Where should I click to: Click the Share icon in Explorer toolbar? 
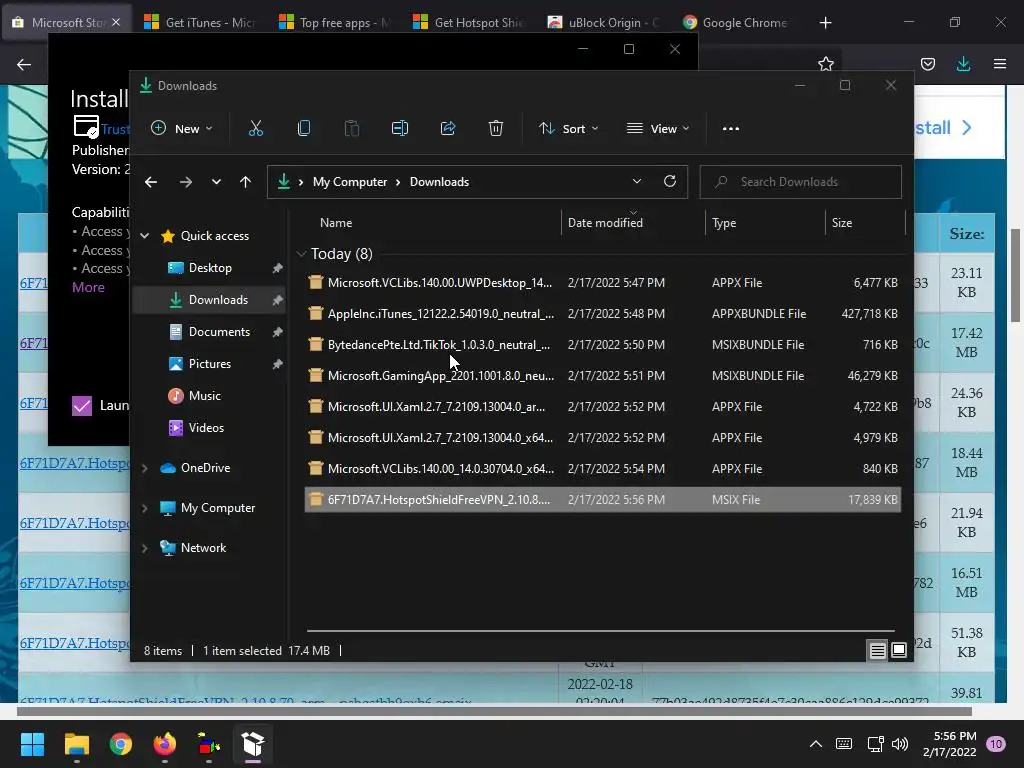coord(448,129)
